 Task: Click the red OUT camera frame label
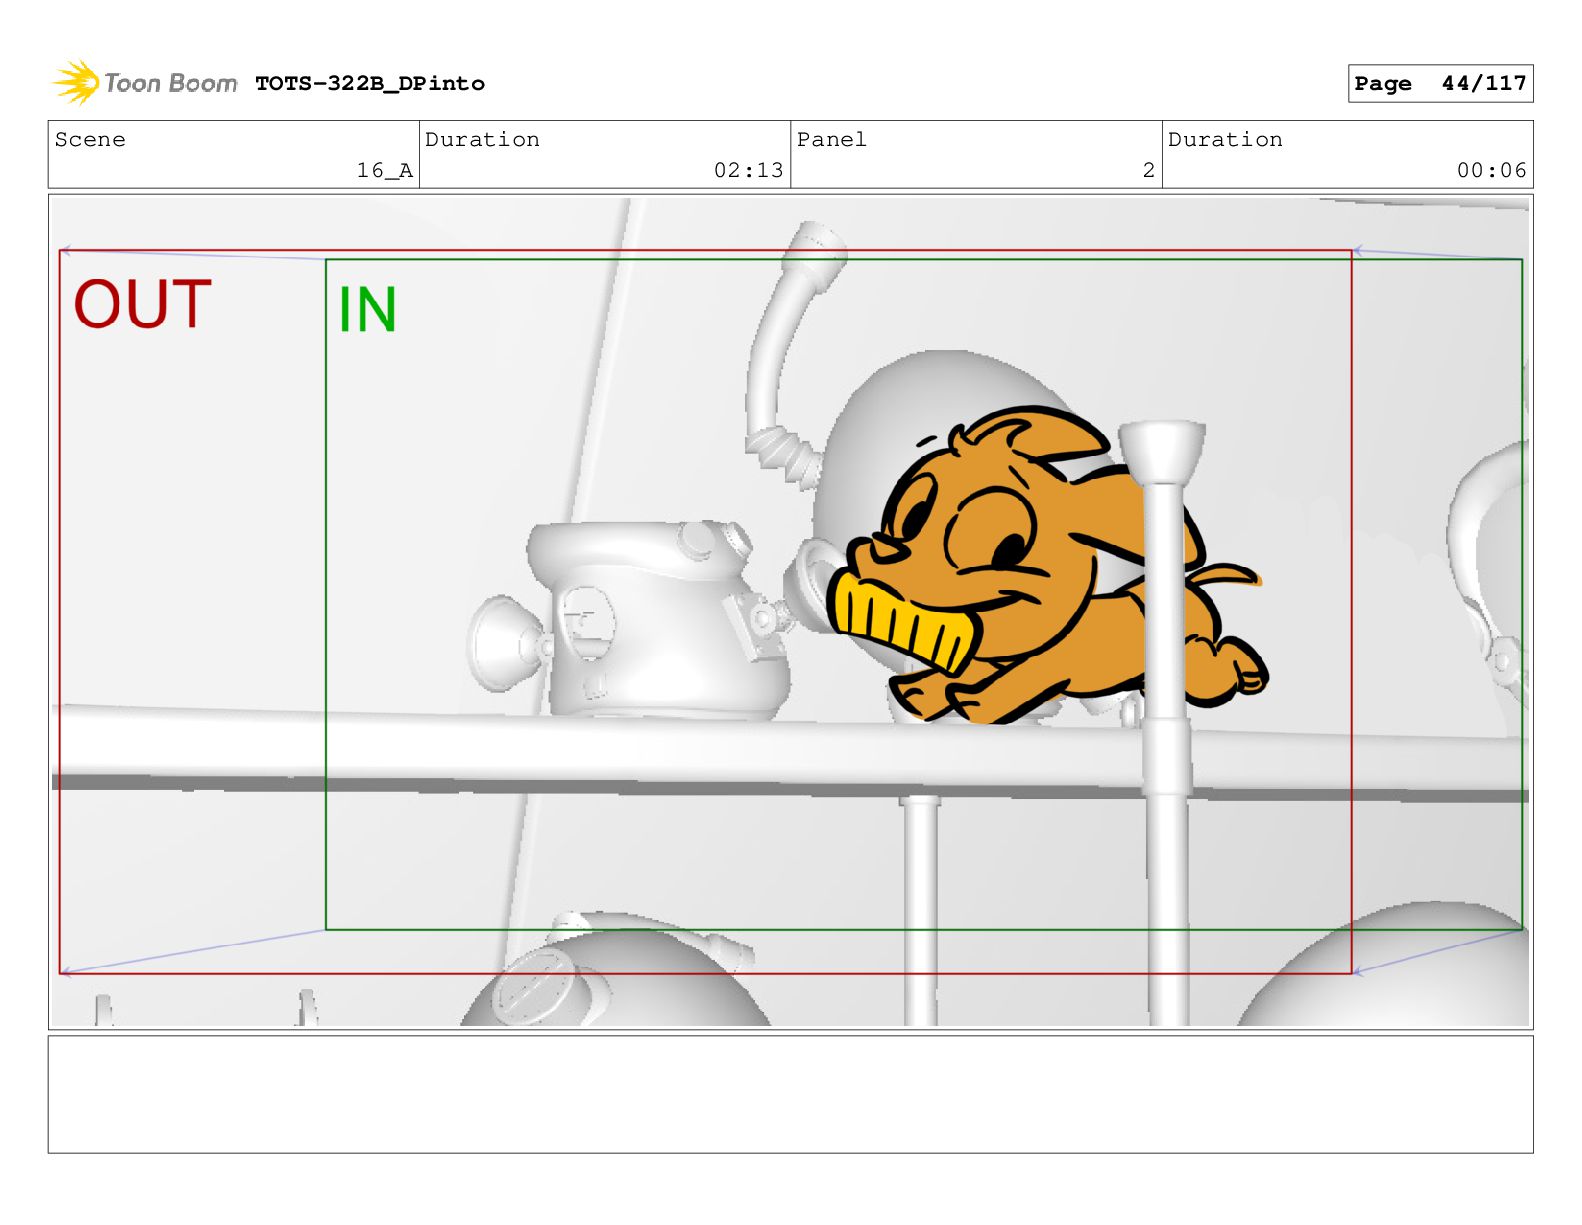142,305
